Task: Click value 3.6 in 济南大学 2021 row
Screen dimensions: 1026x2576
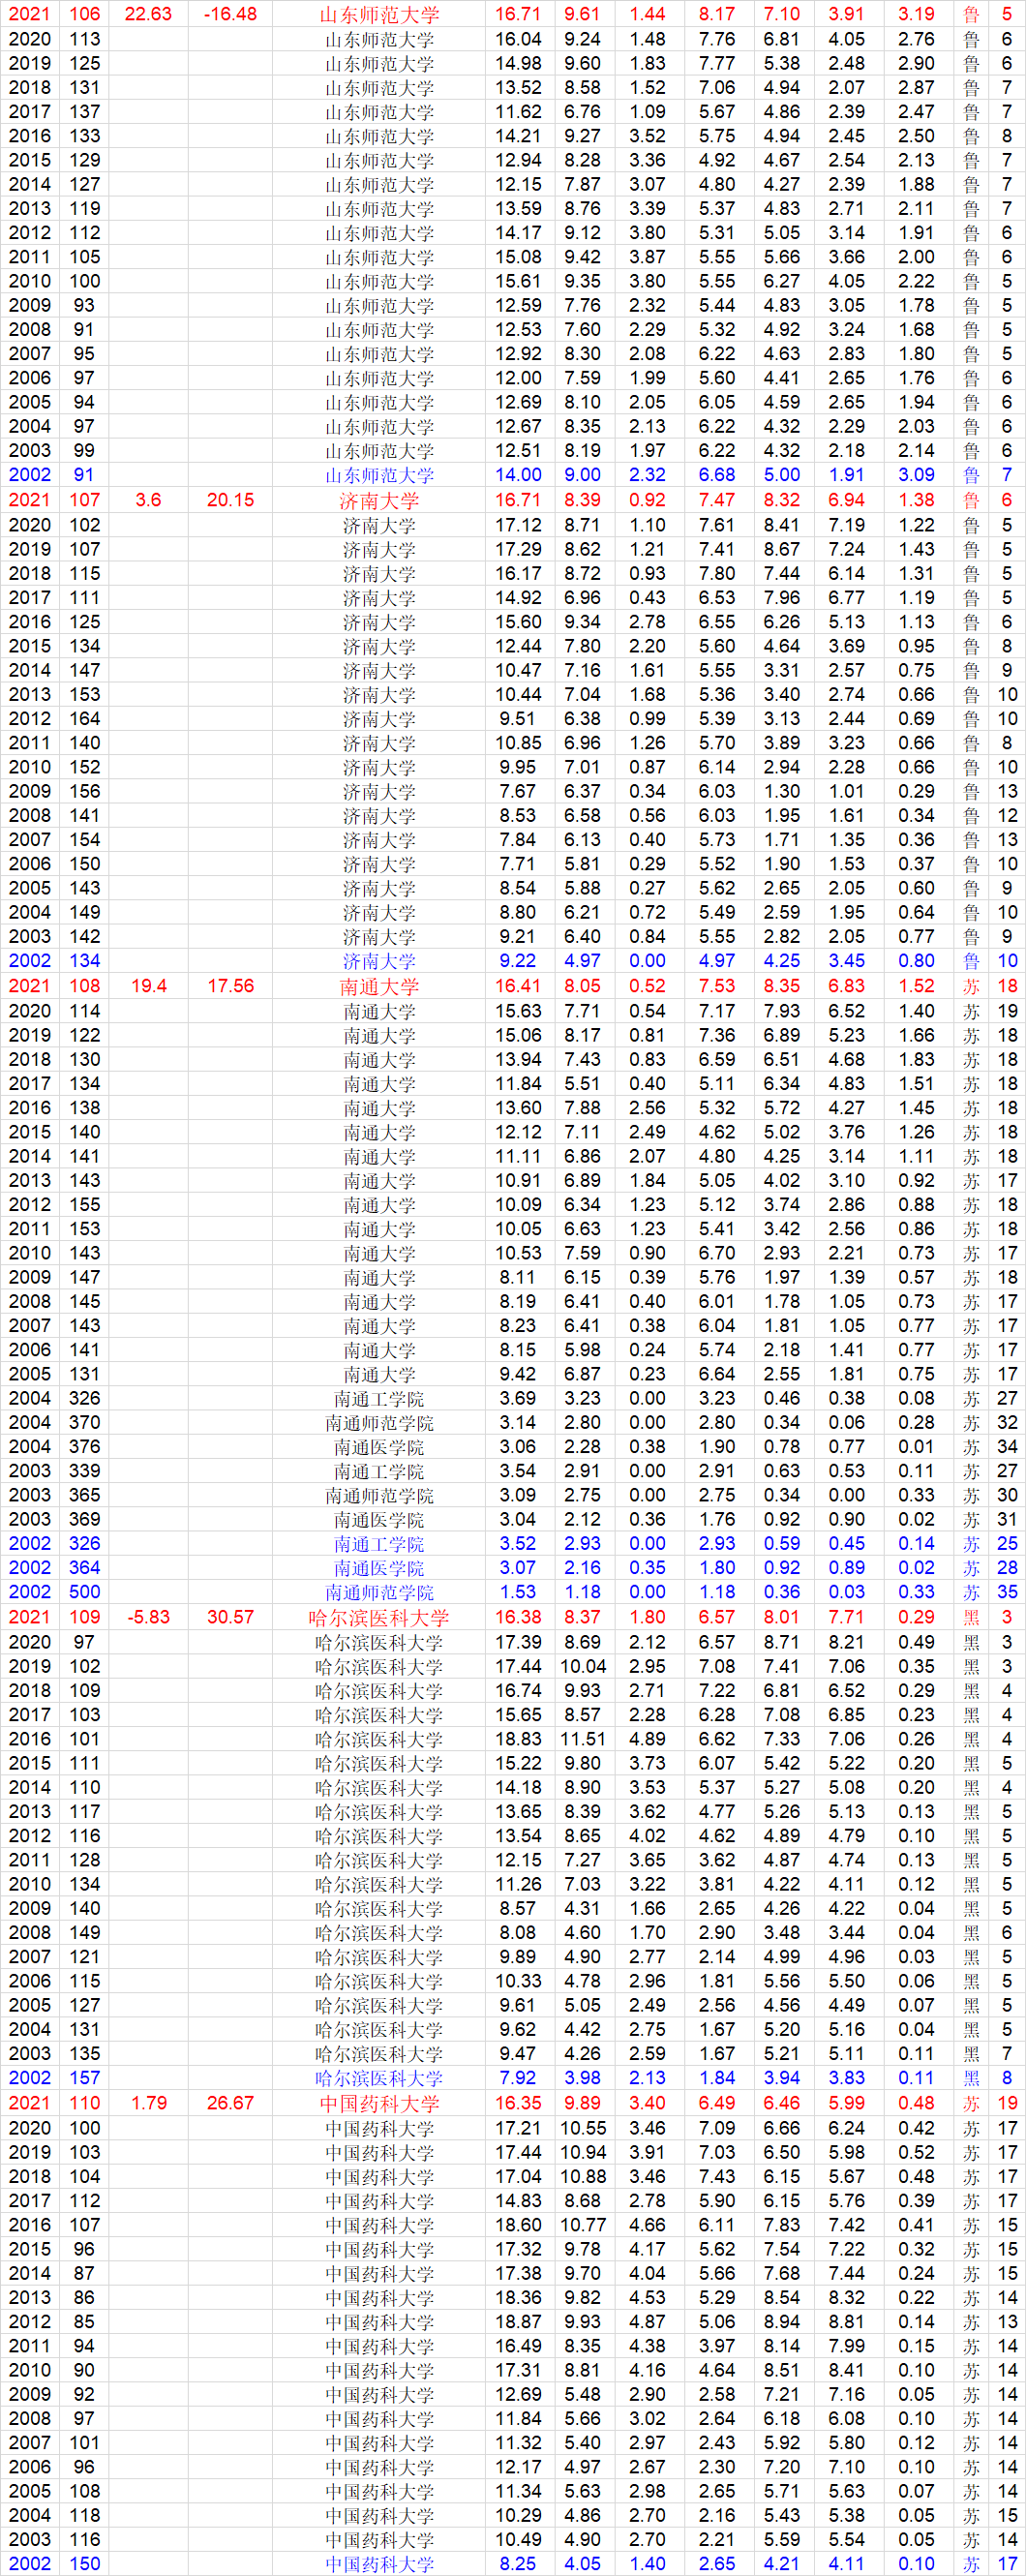Action: click(148, 500)
